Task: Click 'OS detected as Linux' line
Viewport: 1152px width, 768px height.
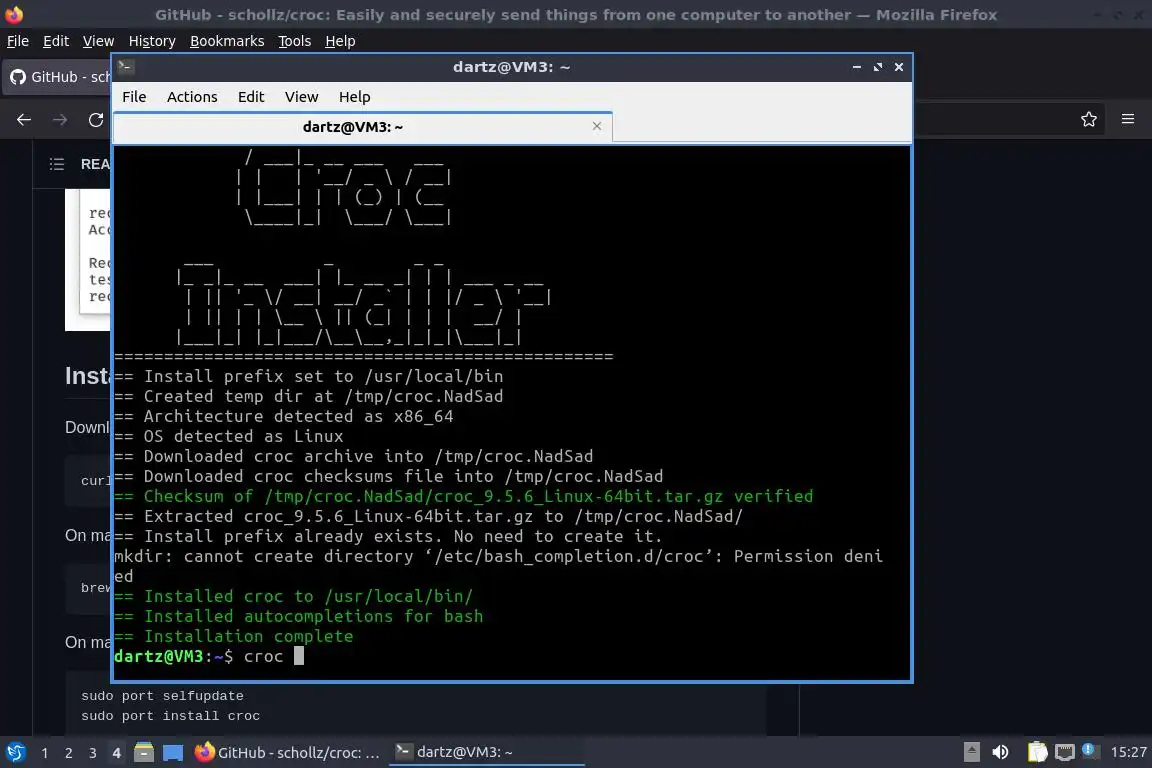Action: click(x=228, y=436)
